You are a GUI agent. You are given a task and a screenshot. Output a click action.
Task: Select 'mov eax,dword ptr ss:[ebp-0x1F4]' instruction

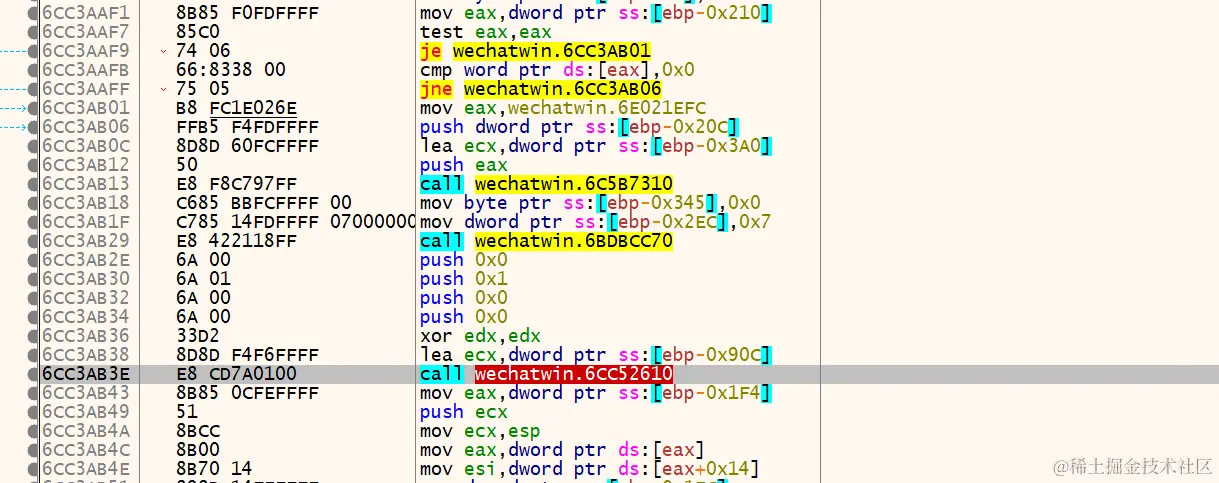click(596, 393)
